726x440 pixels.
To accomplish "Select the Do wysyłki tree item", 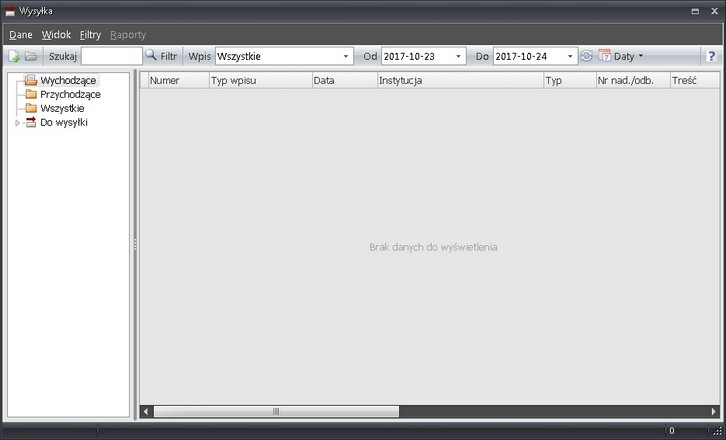I will click(x=64, y=122).
